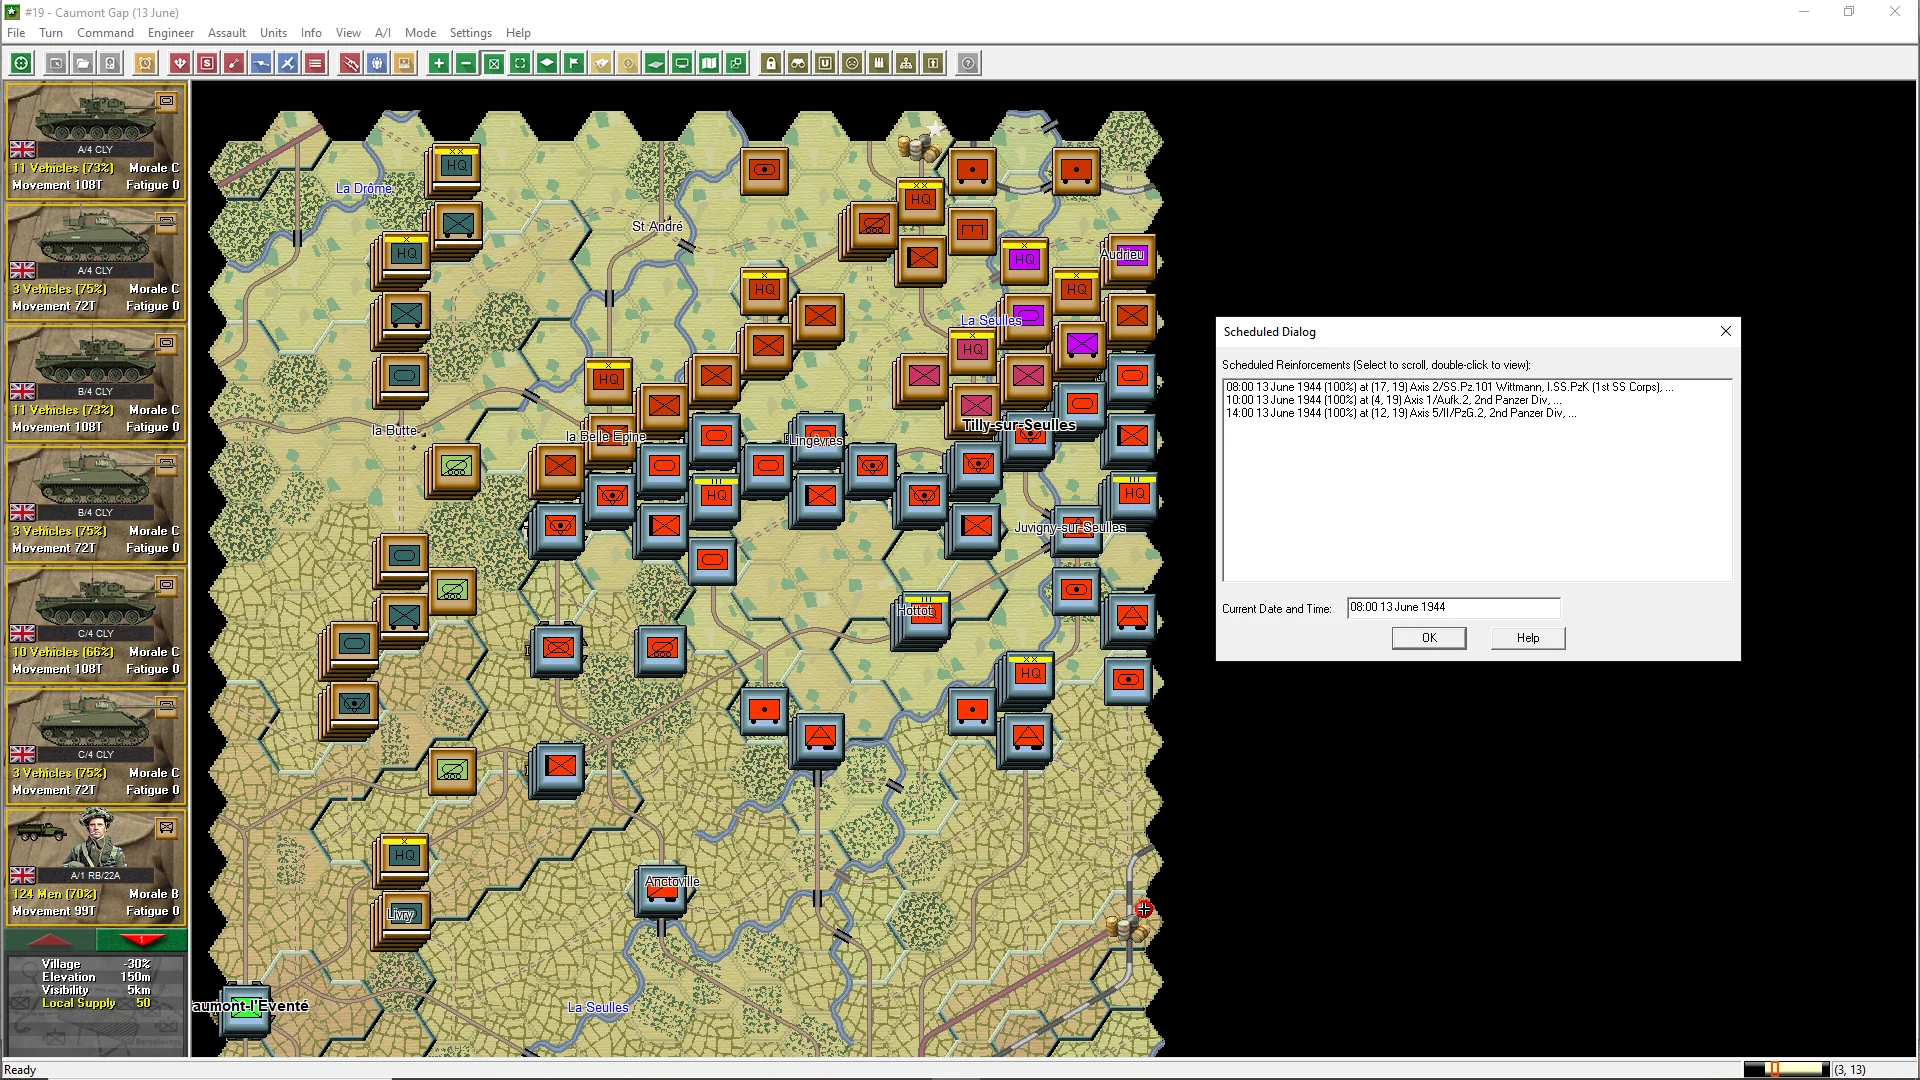Click the green flag objectives icon
The width and height of the screenshot is (1920, 1080).
pyautogui.click(x=574, y=63)
